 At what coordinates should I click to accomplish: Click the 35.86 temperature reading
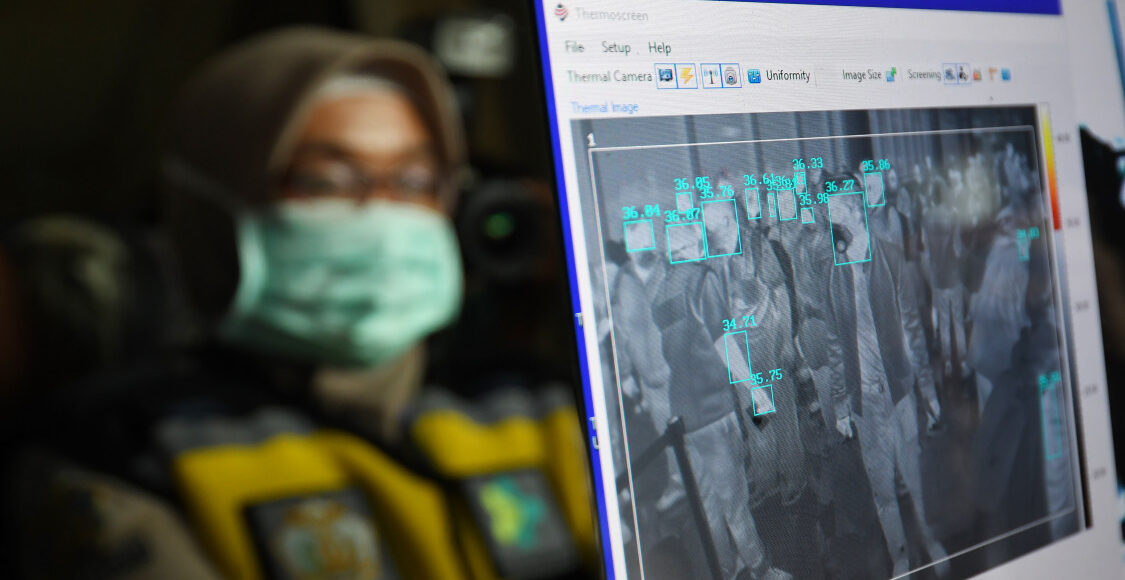[x=875, y=165]
